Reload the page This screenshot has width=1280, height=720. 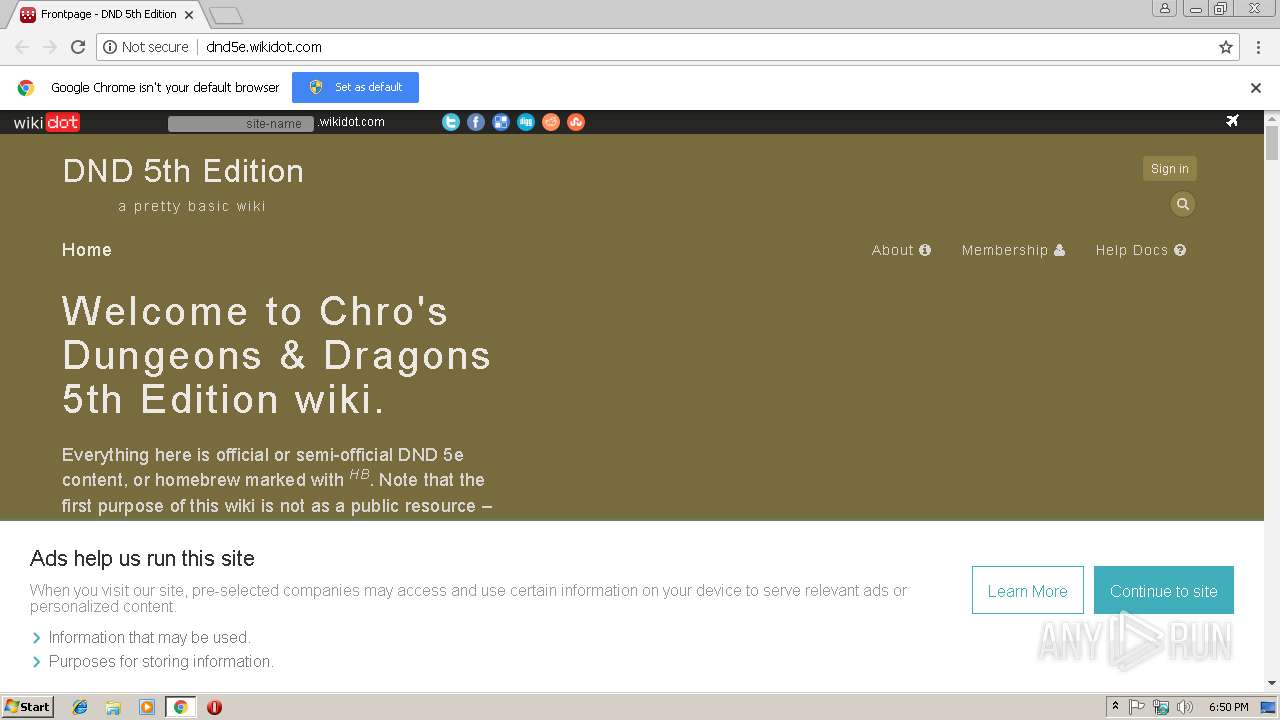coord(78,47)
